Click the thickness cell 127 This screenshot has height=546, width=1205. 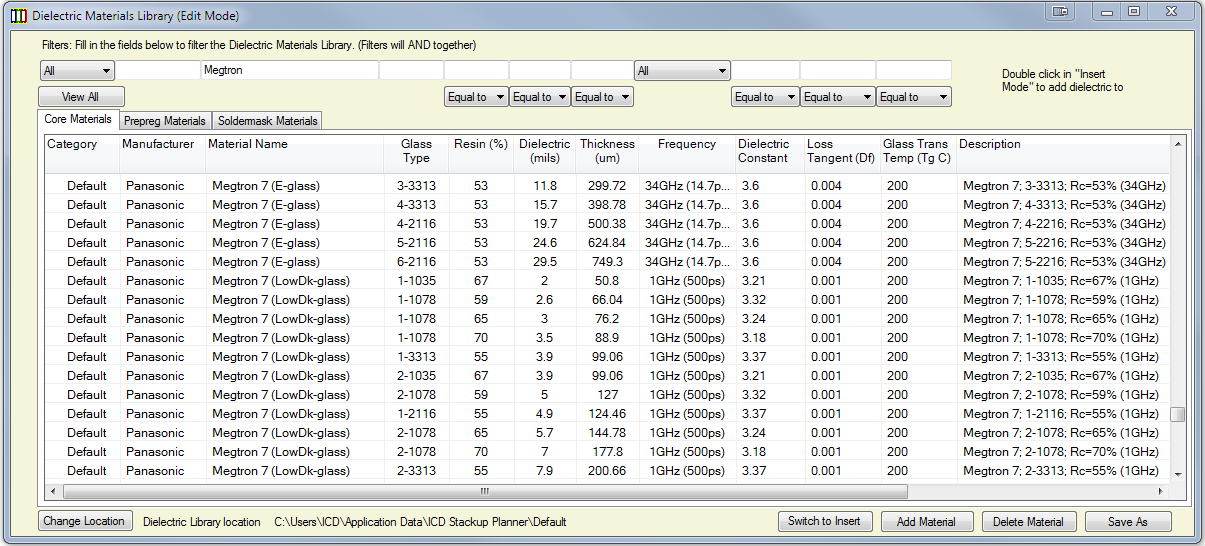point(607,394)
